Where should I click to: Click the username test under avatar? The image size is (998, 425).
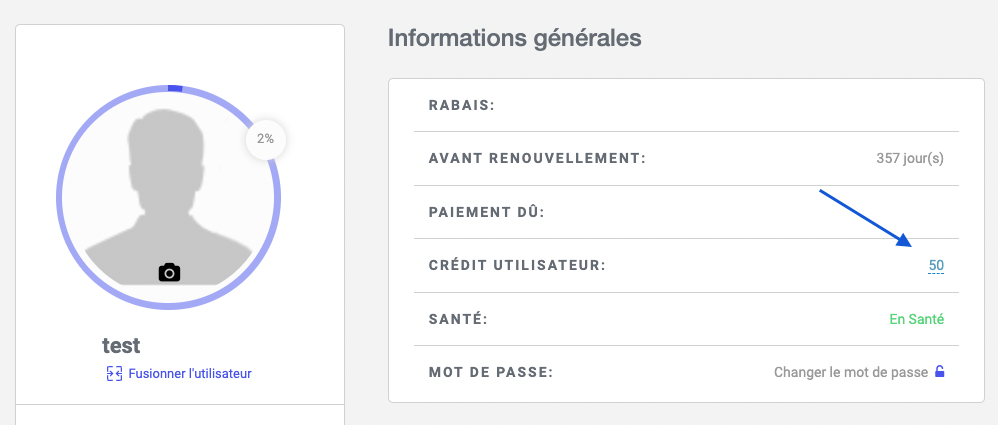tap(121, 346)
